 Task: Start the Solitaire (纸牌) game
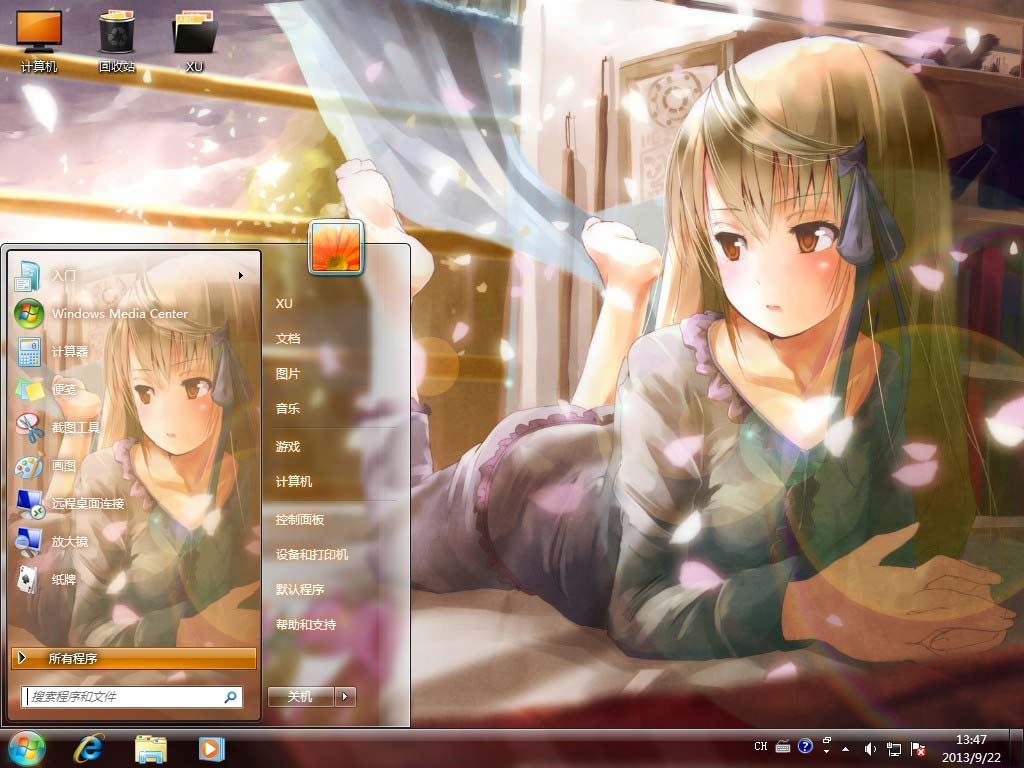63,579
